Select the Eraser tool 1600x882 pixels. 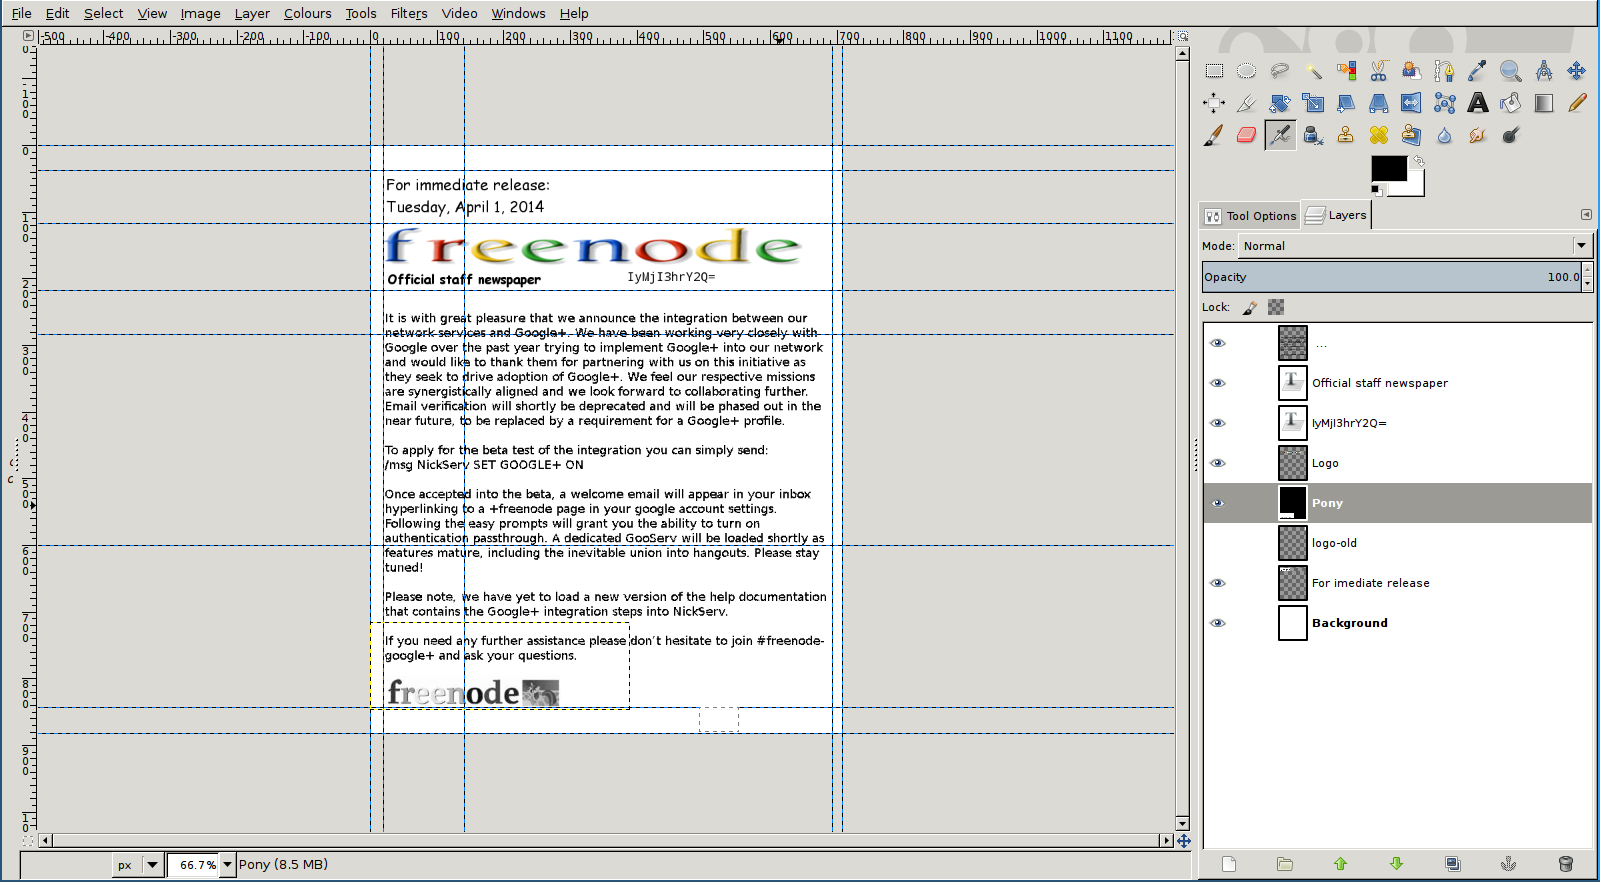tap(1246, 135)
